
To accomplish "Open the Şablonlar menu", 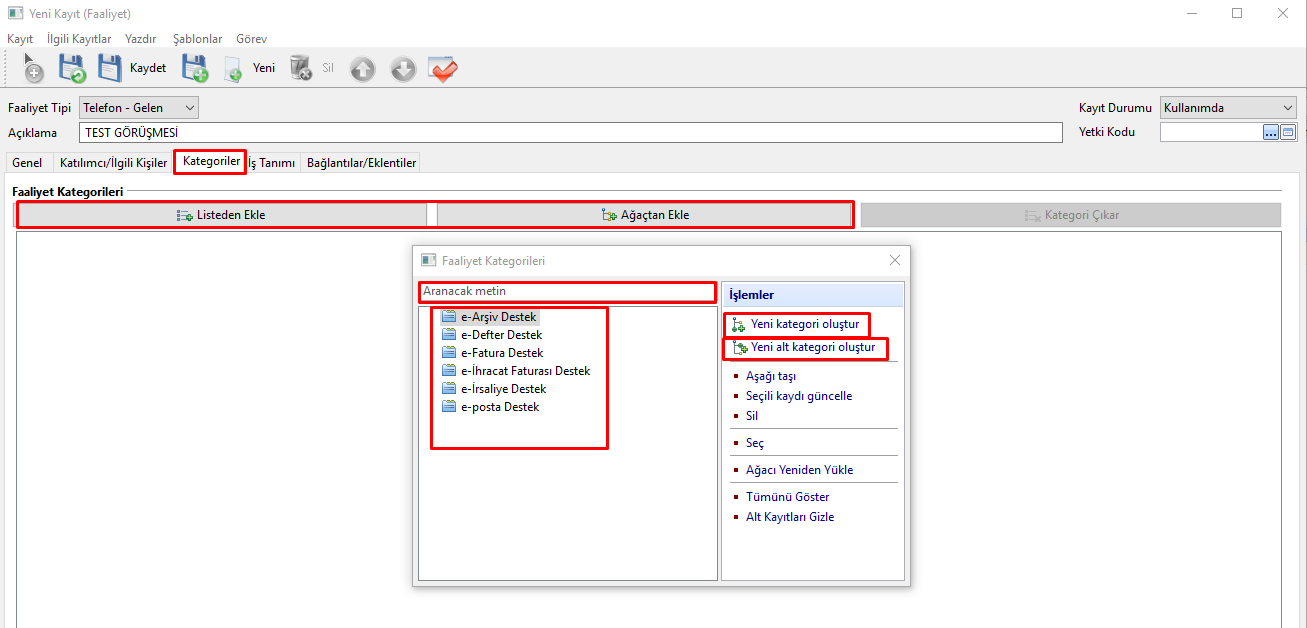I will click(x=197, y=39).
